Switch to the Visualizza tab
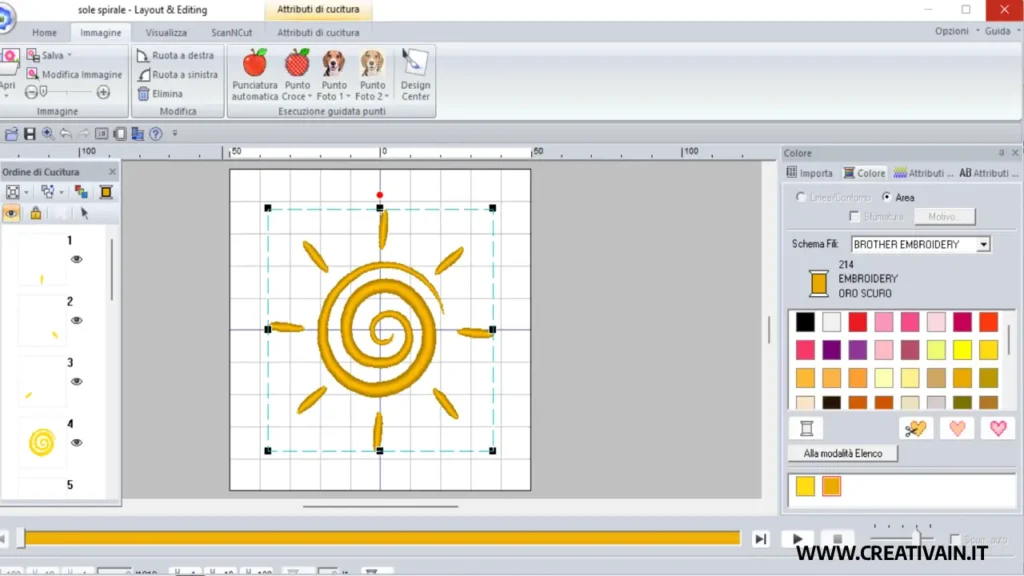The image size is (1024, 576). click(x=166, y=32)
